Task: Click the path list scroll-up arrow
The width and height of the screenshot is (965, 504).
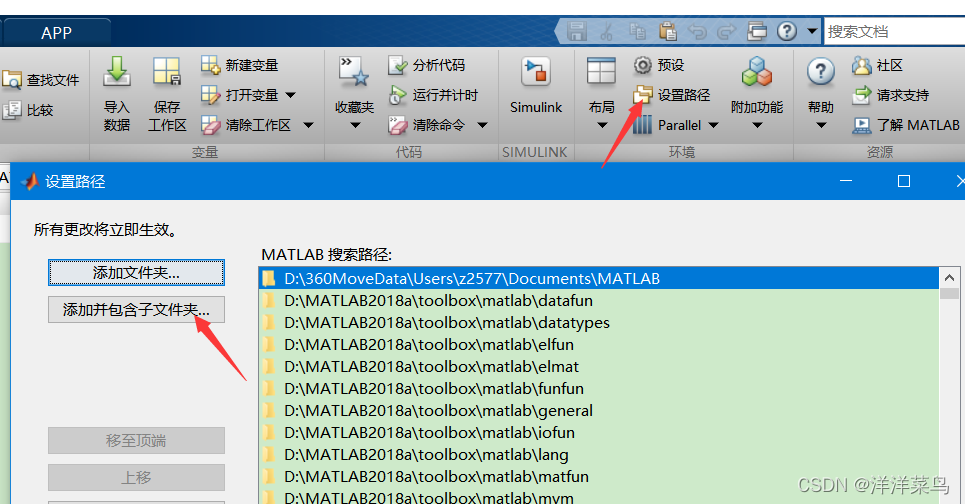Action: click(949, 278)
